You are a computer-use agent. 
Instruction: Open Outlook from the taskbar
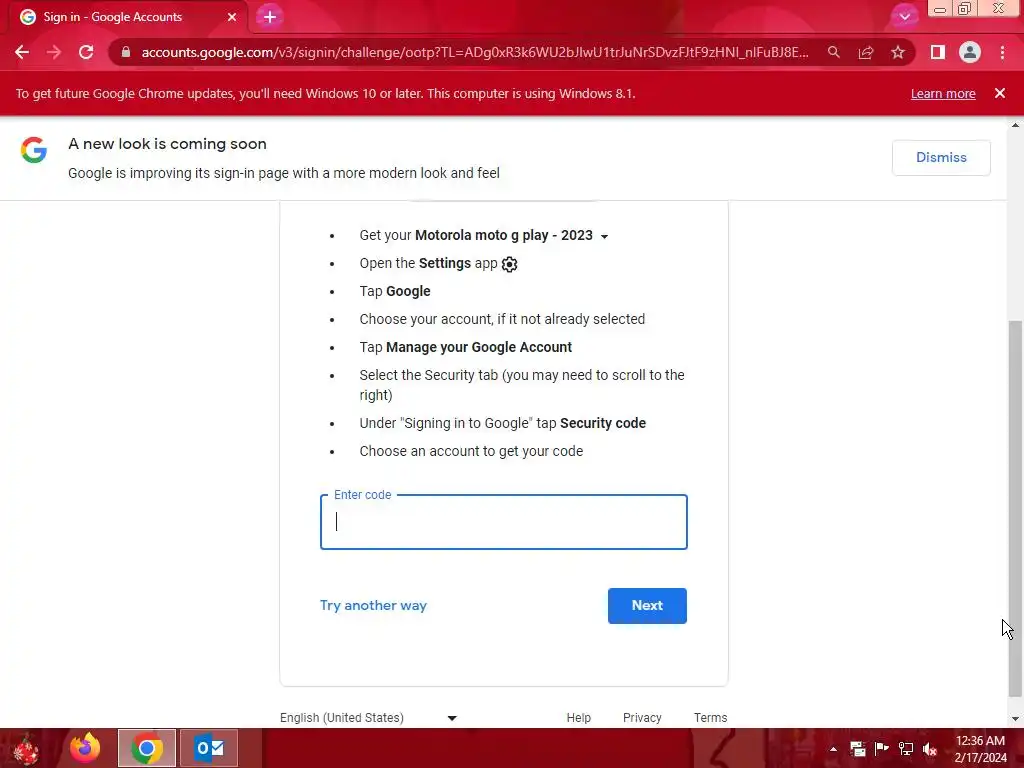coord(209,748)
